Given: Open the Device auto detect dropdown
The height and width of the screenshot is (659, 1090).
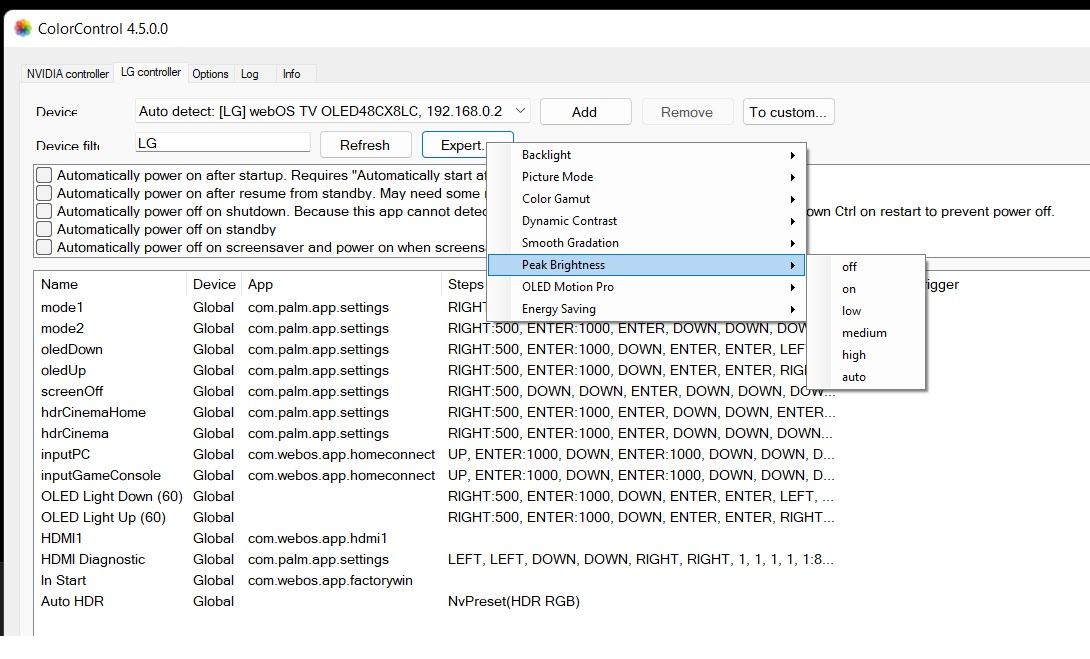Looking at the screenshot, I should coord(332,111).
